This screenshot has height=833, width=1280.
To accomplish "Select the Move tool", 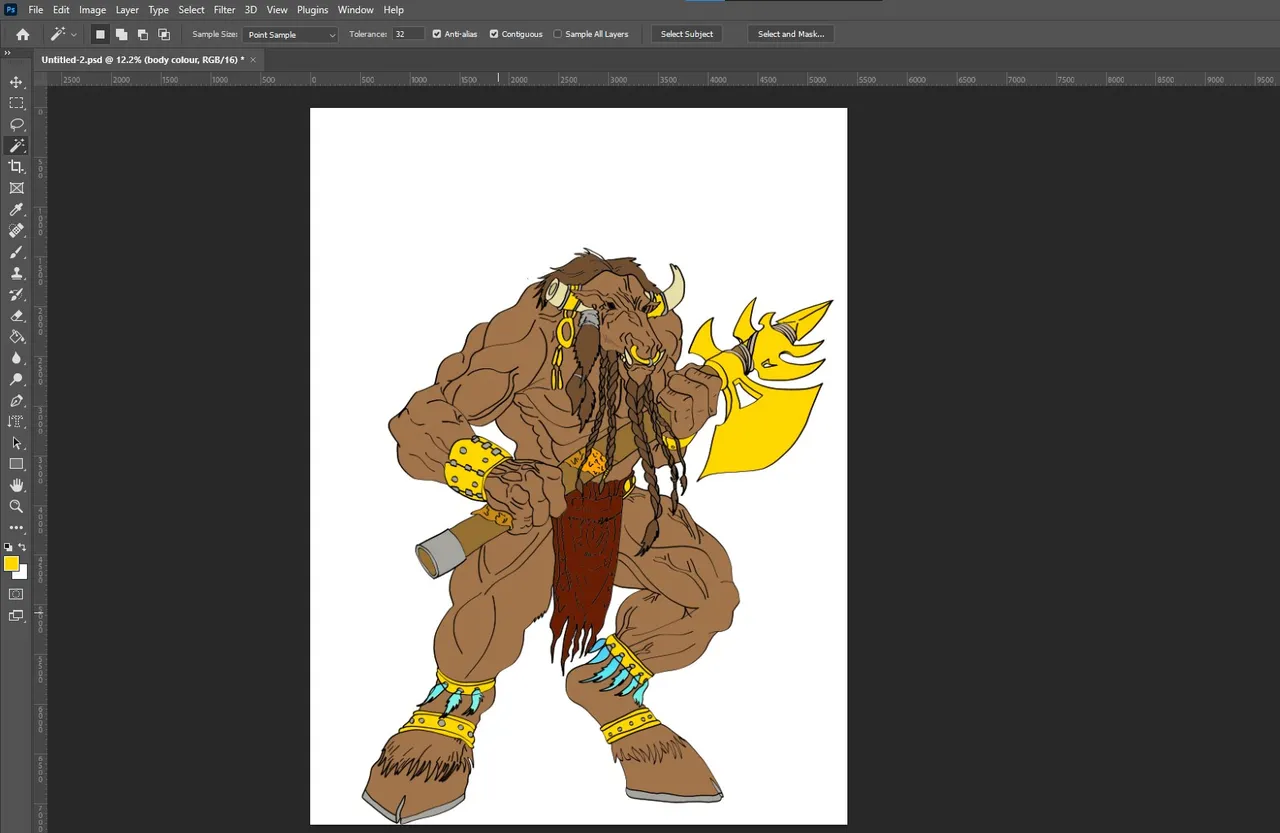I will [16, 82].
